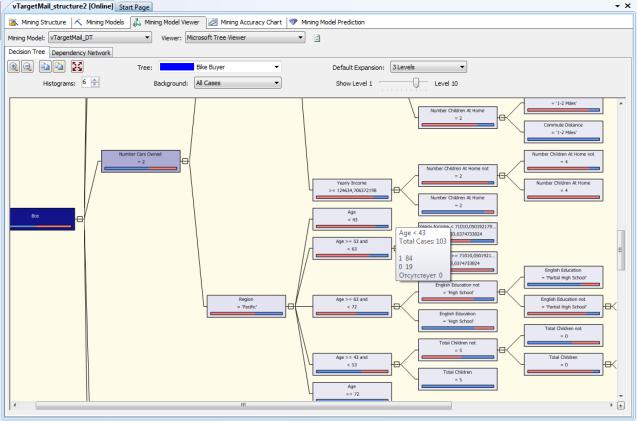
Task: Collapse the Total Children not = 5 expander
Action: pos(502,350)
